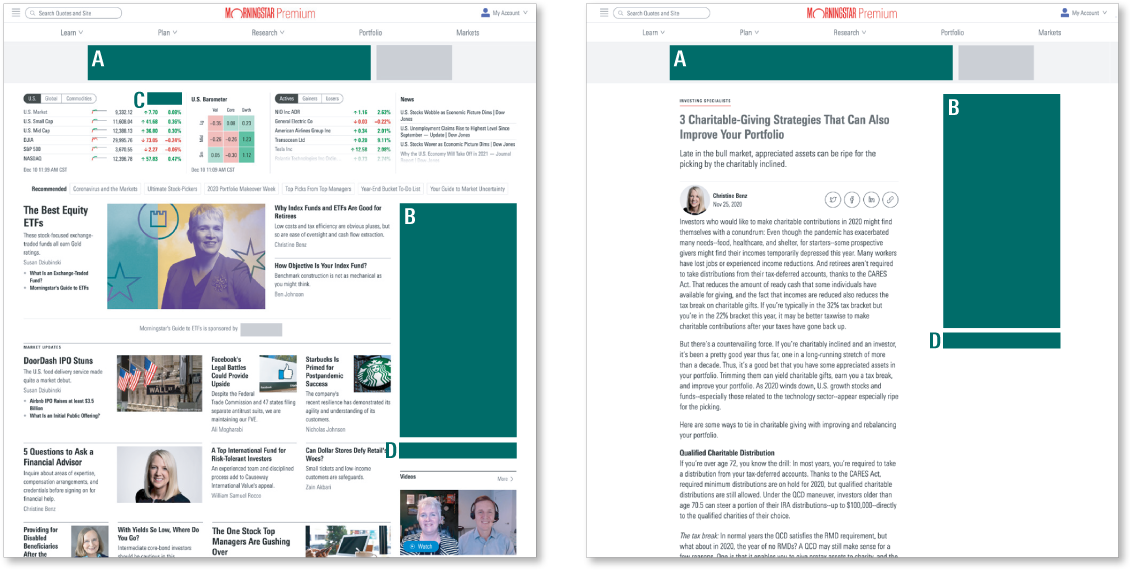
Task: Copy the article link via chain icon
Action: 890,200
